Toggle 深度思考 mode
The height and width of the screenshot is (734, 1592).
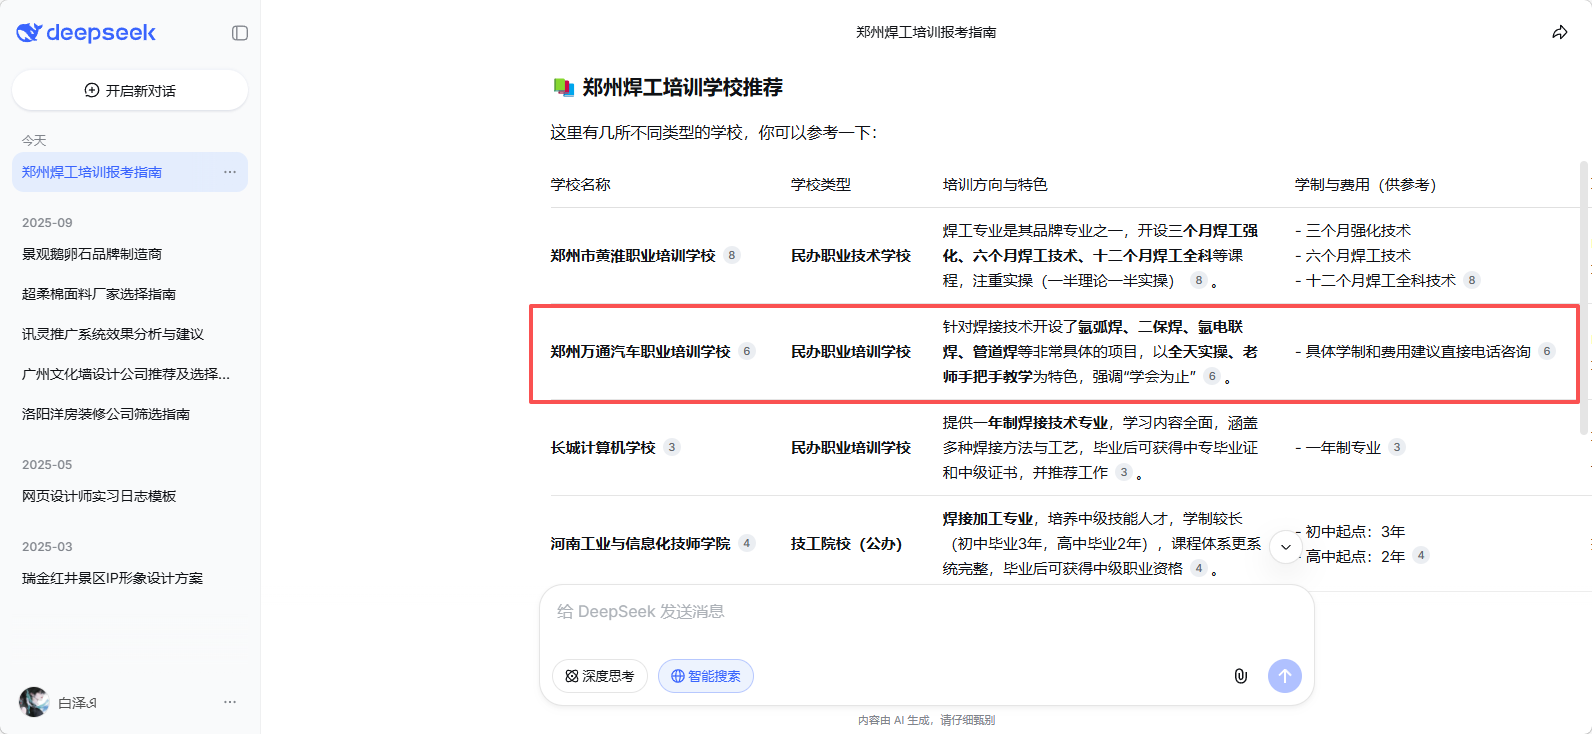click(600, 676)
